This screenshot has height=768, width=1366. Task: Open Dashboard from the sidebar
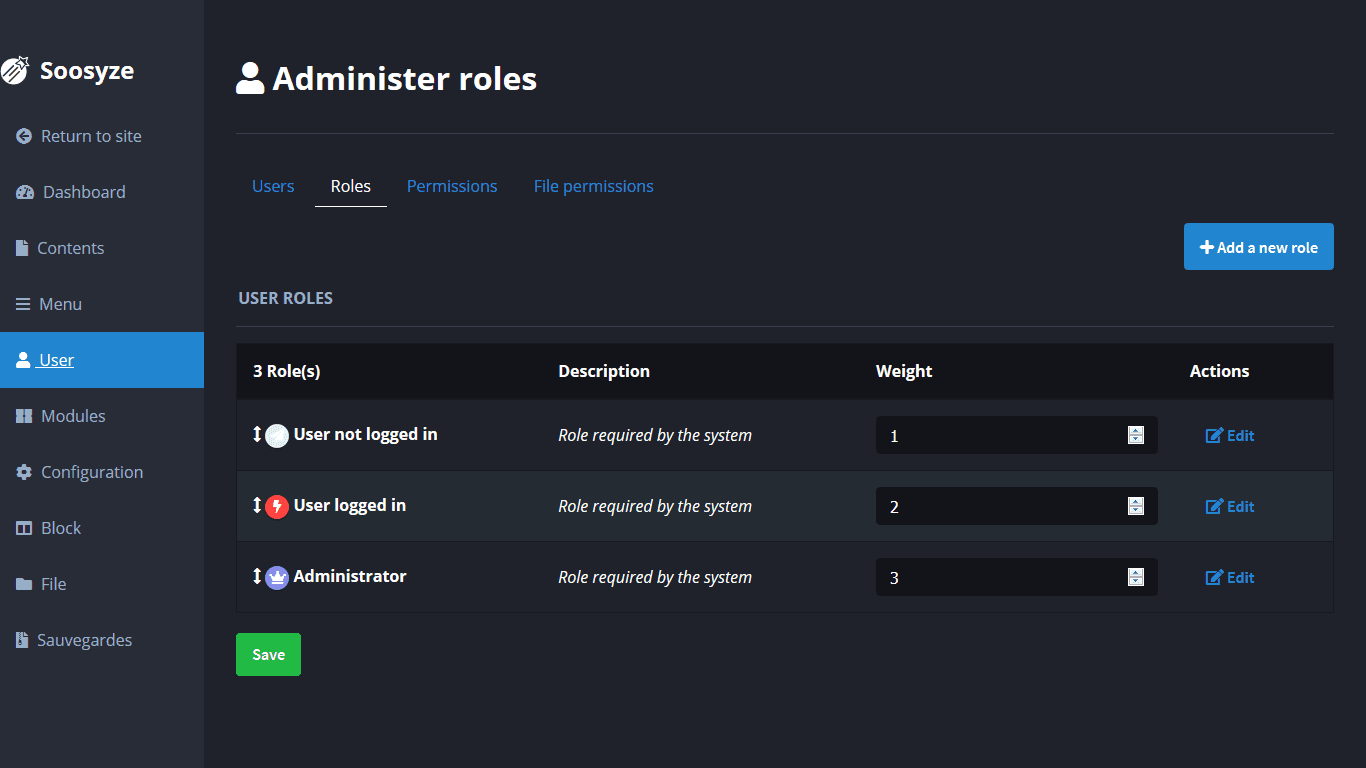click(x=84, y=192)
